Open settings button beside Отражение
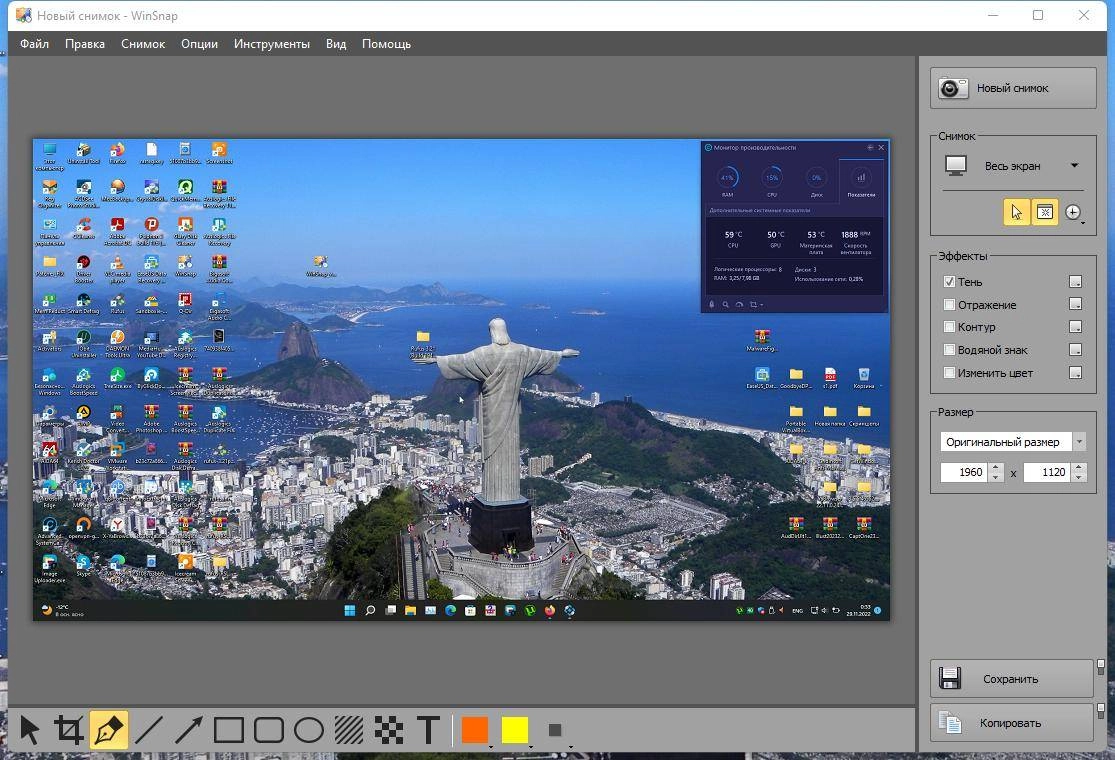Screen dimensions: 1115x760 pyautogui.click(x=1075, y=304)
